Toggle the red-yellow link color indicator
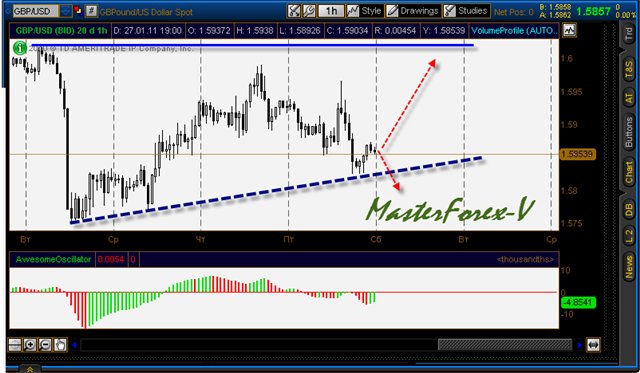 tap(78, 11)
